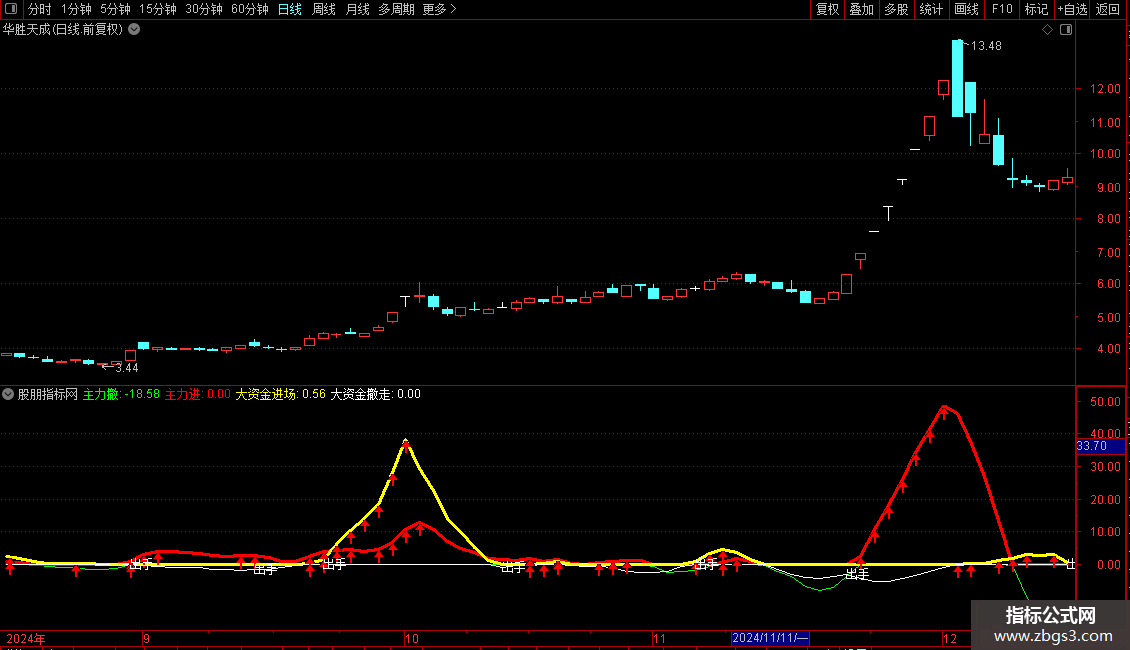This screenshot has width=1130, height=650.
Task: Add stock via +自选 button
Action: click(1072, 9)
